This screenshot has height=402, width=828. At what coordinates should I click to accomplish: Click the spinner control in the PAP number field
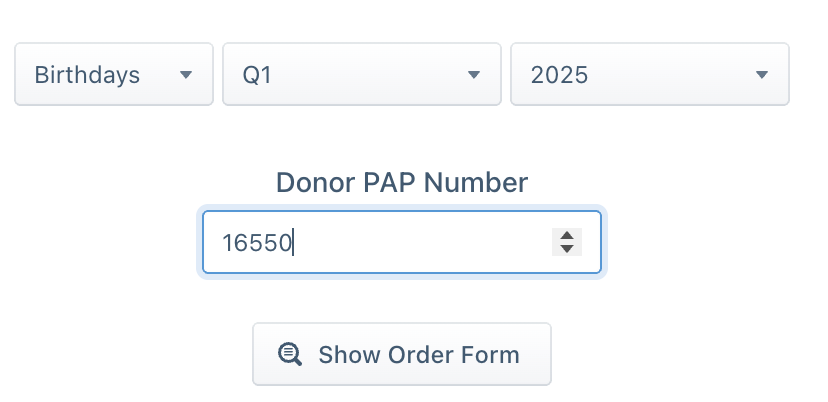567,242
